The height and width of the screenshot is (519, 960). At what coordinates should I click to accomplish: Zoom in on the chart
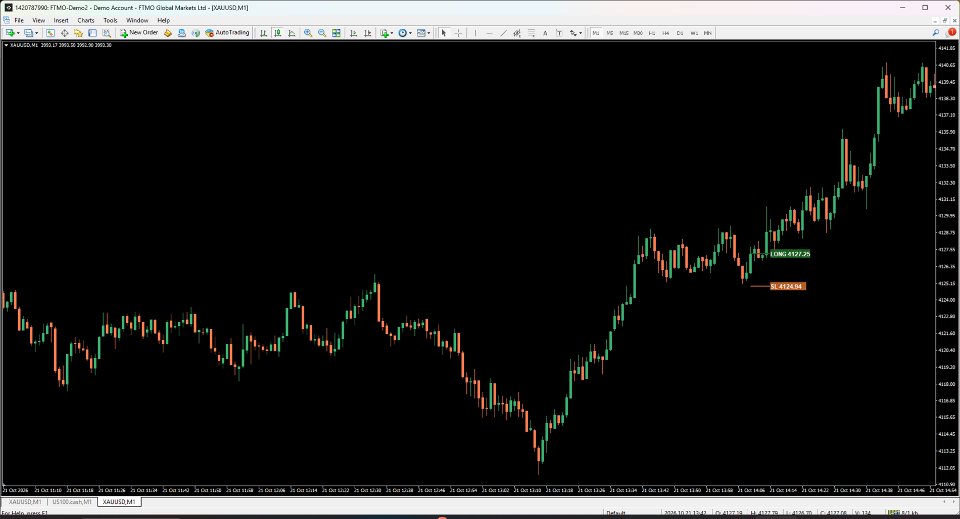[308, 33]
